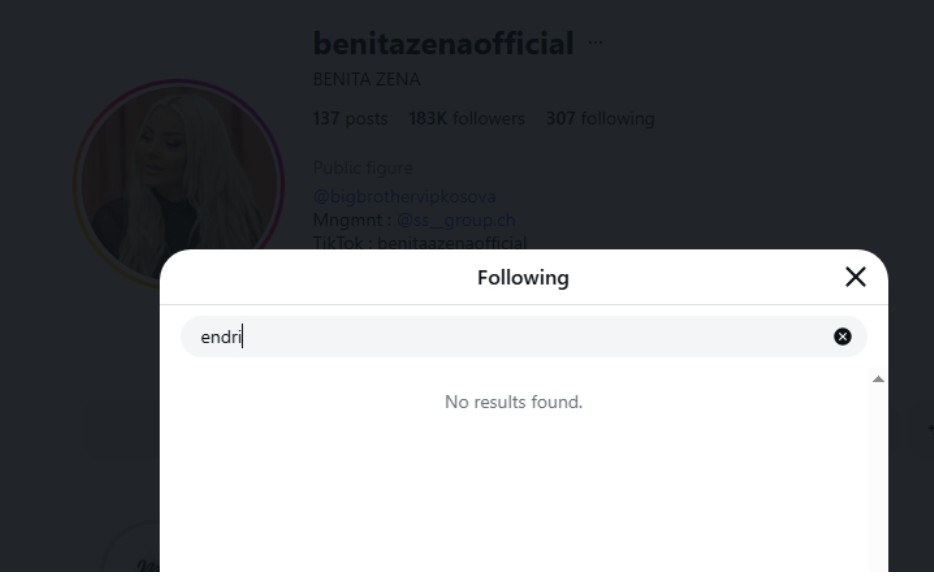Visit the @bigbrothervipkosova profile link
This screenshot has height=576, width=934.
point(404,197)
